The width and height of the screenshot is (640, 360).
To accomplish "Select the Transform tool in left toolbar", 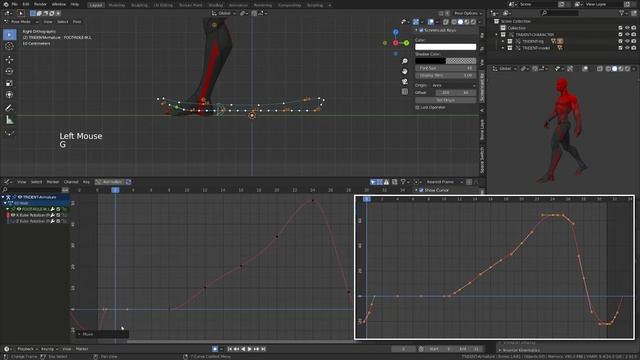I will pos(9,95).
